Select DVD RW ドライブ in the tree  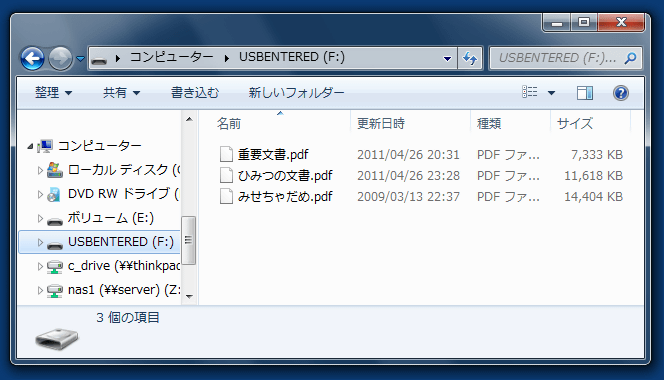(124, 194)
